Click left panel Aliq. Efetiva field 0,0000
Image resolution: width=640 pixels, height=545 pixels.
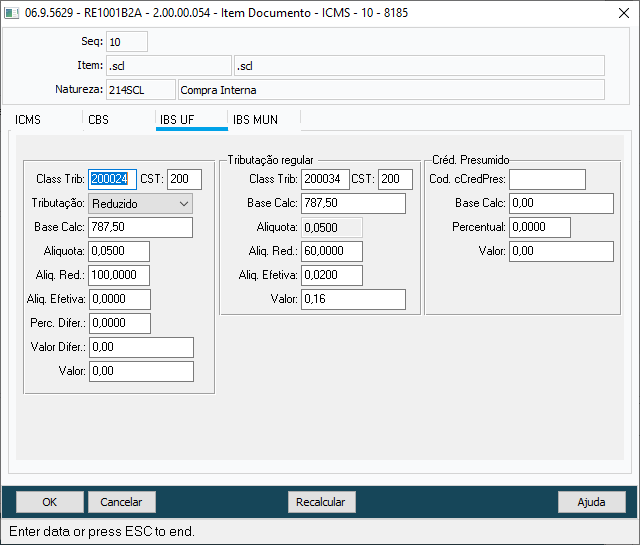(120, 299)
